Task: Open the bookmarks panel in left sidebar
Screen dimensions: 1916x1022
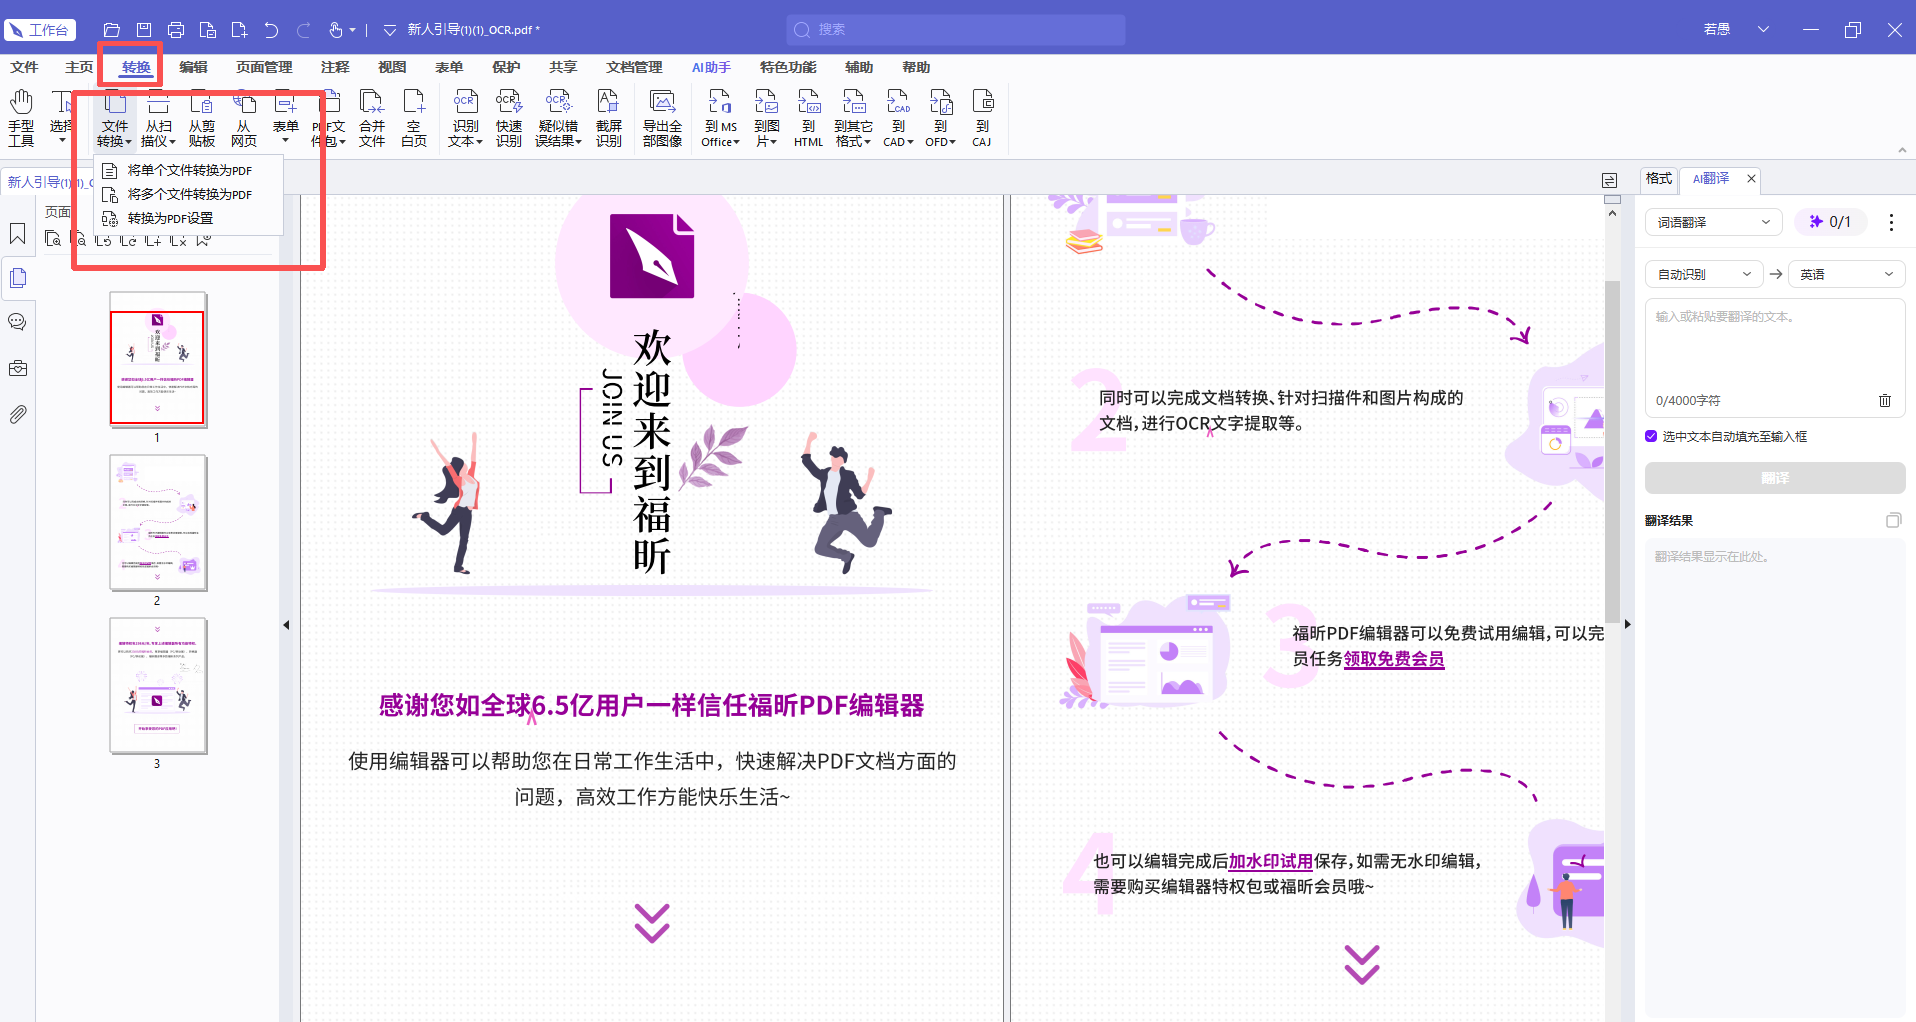Action: pyautogui.click(x=18, y=234)
